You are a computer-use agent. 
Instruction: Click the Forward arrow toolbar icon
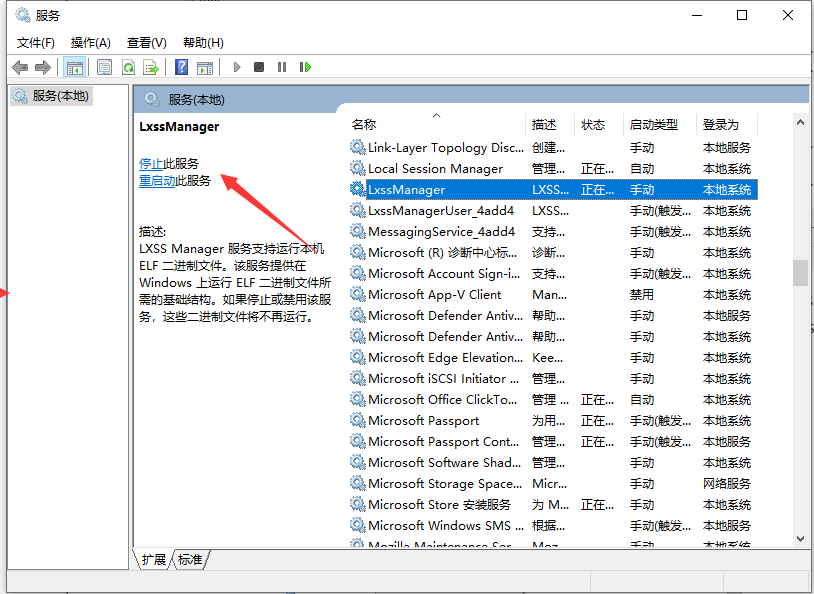point(43,67)
